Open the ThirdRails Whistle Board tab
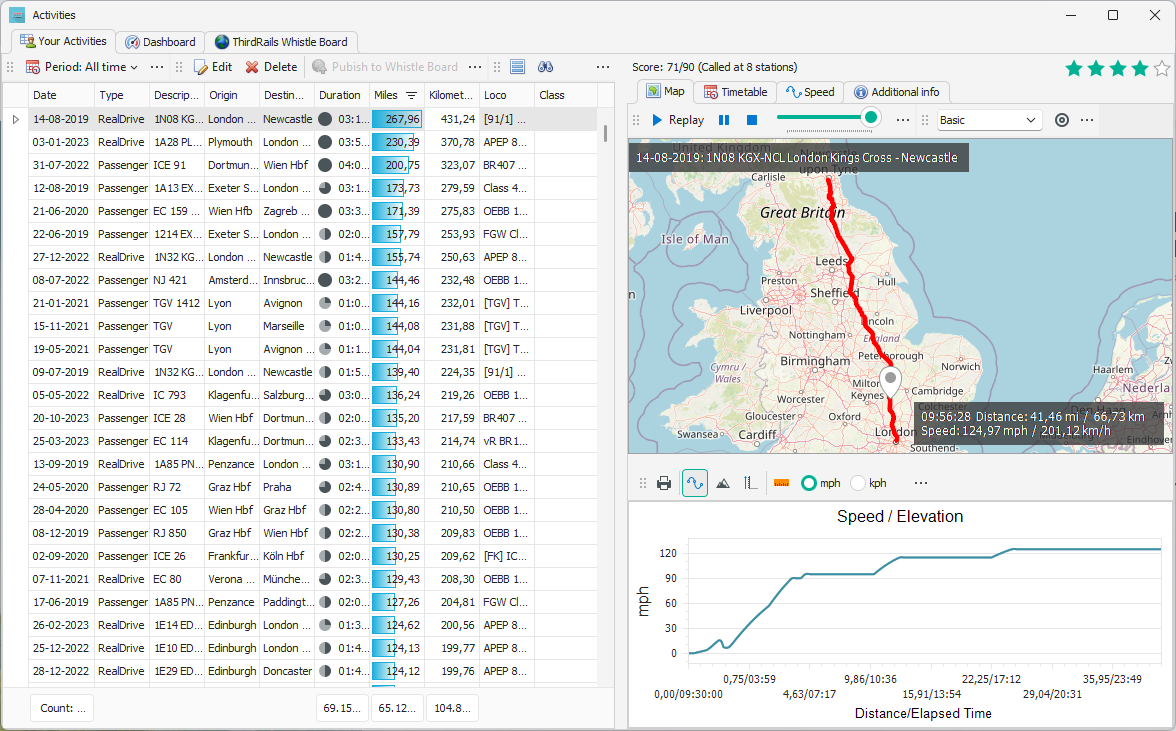This screenshot has width=1176, height=731. click(x=280, y=42)
